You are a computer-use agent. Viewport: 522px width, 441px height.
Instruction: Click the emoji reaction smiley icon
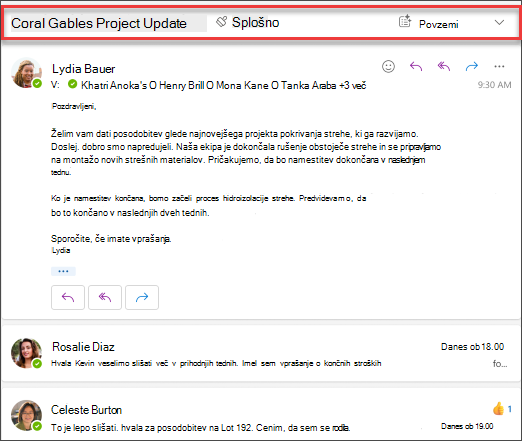(388, 66)
